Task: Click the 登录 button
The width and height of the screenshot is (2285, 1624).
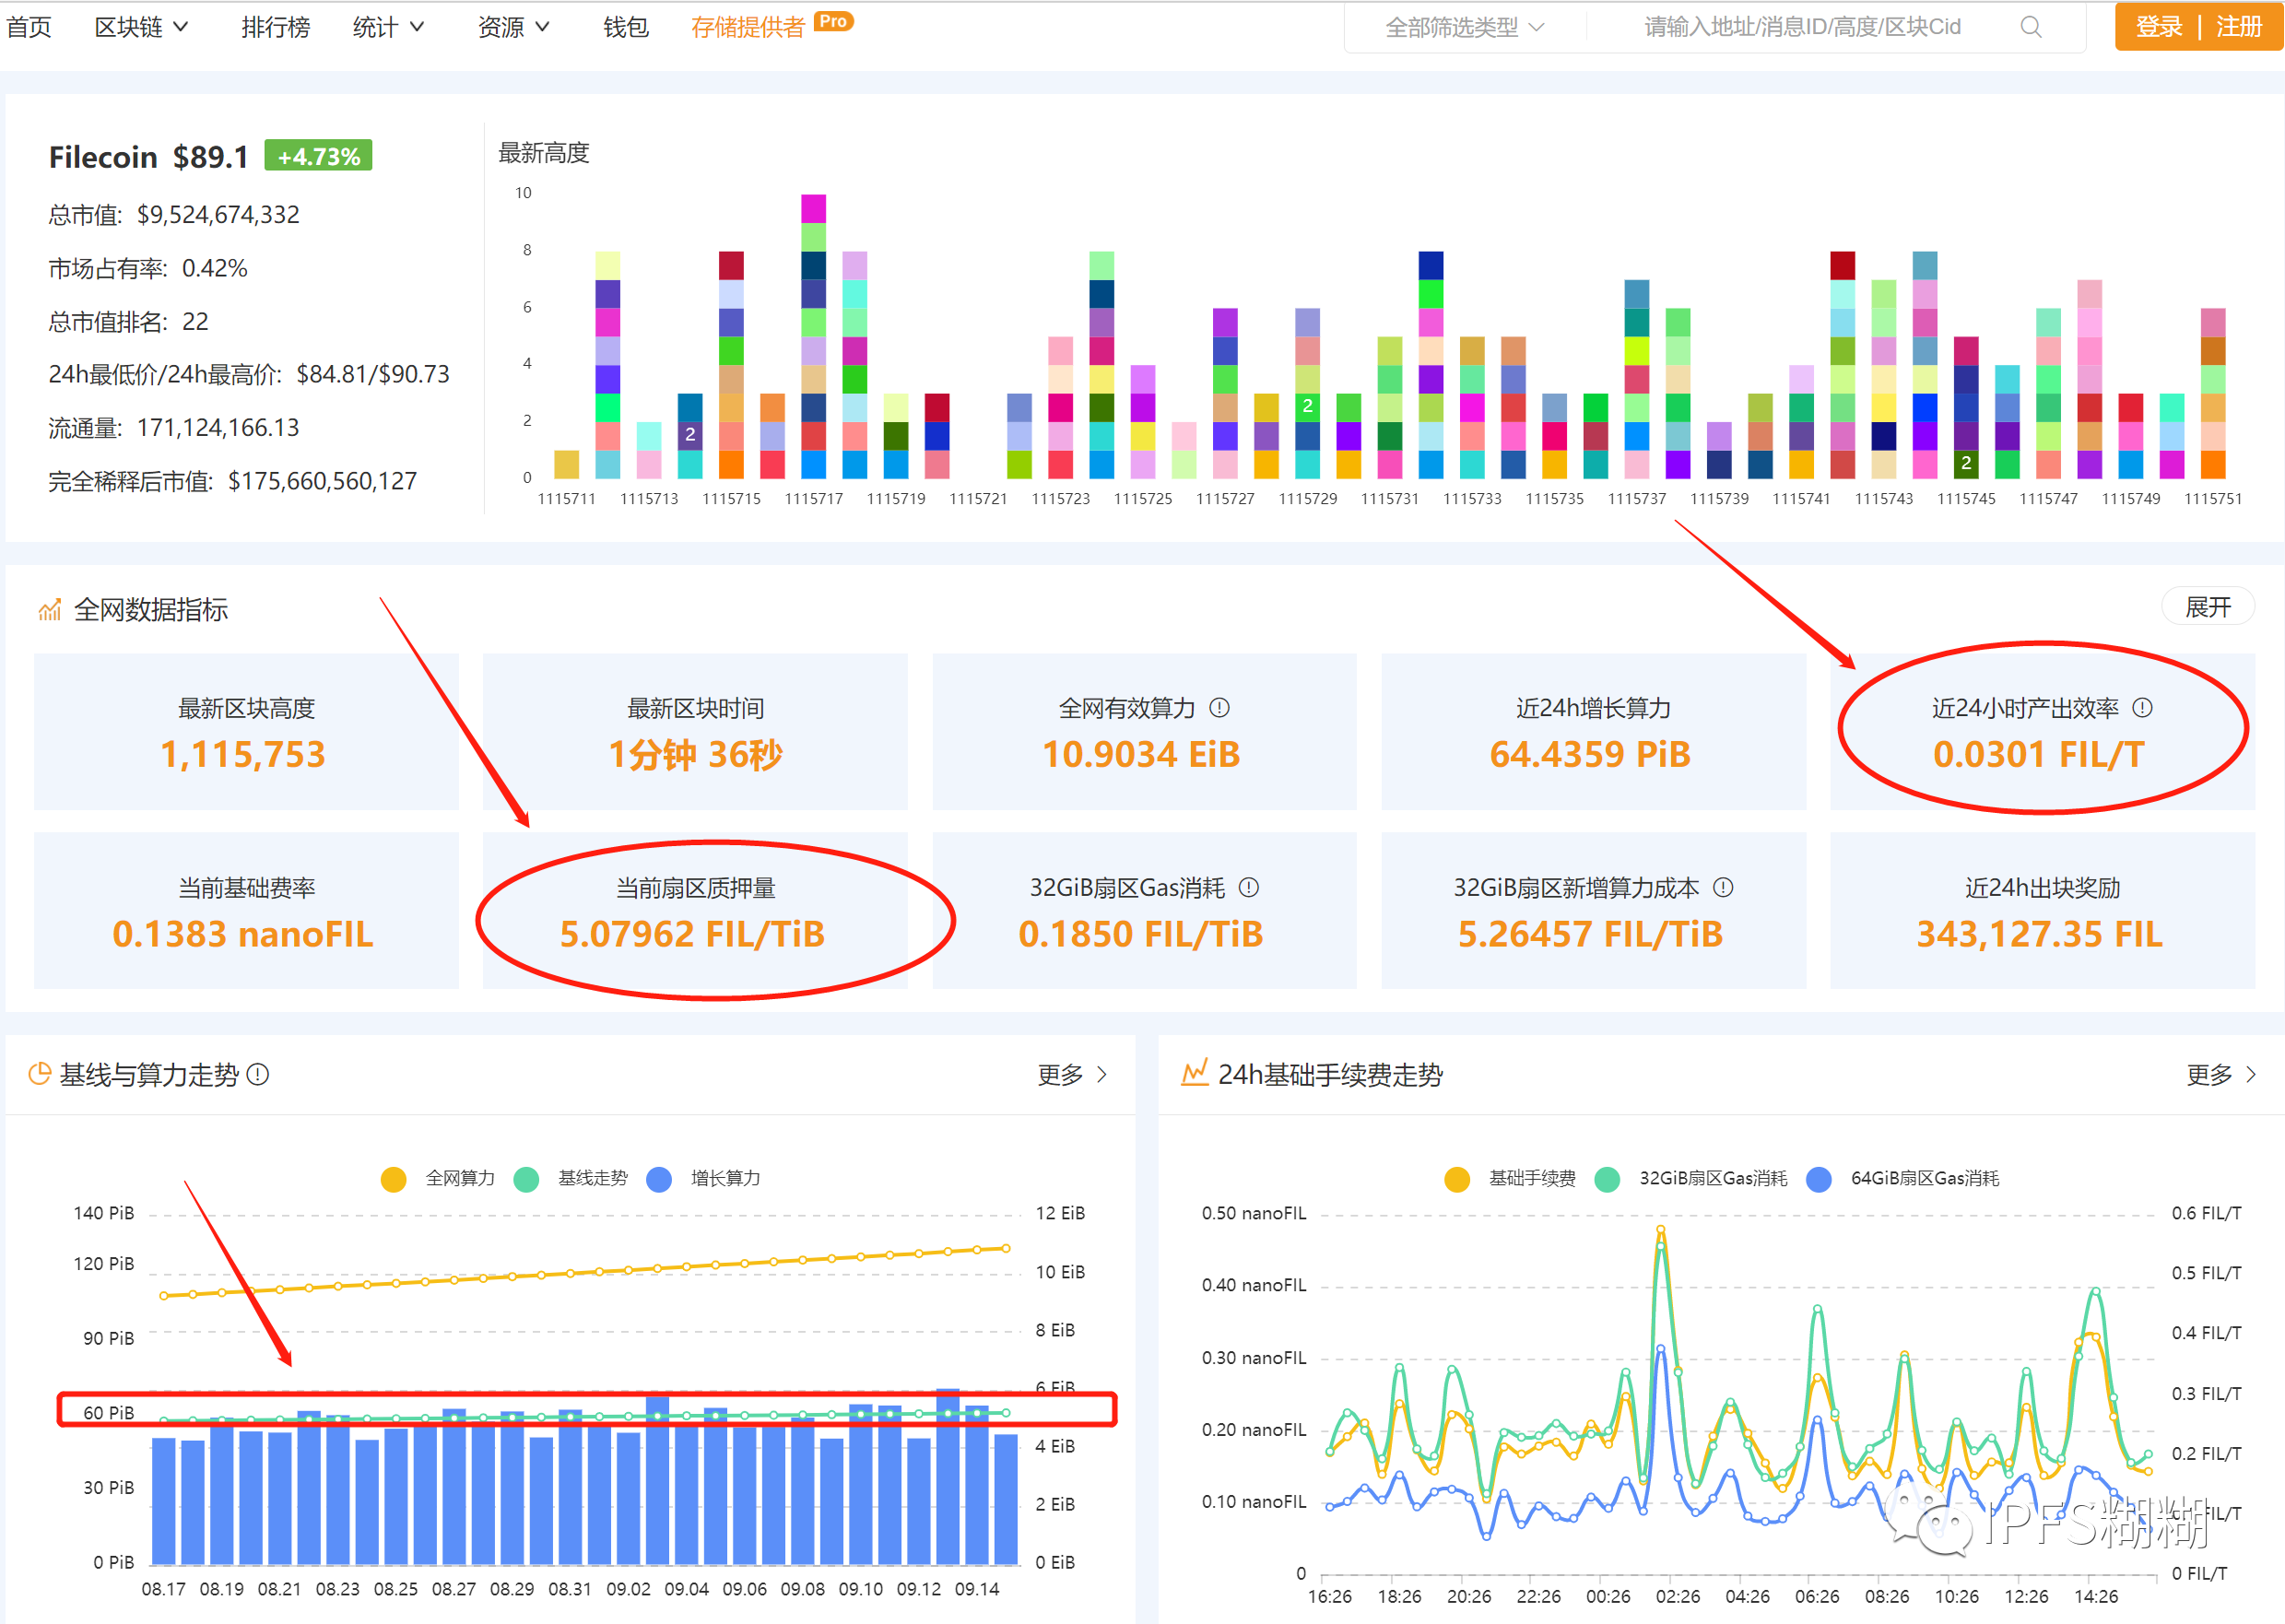Action: click(x=2158, y=27)
